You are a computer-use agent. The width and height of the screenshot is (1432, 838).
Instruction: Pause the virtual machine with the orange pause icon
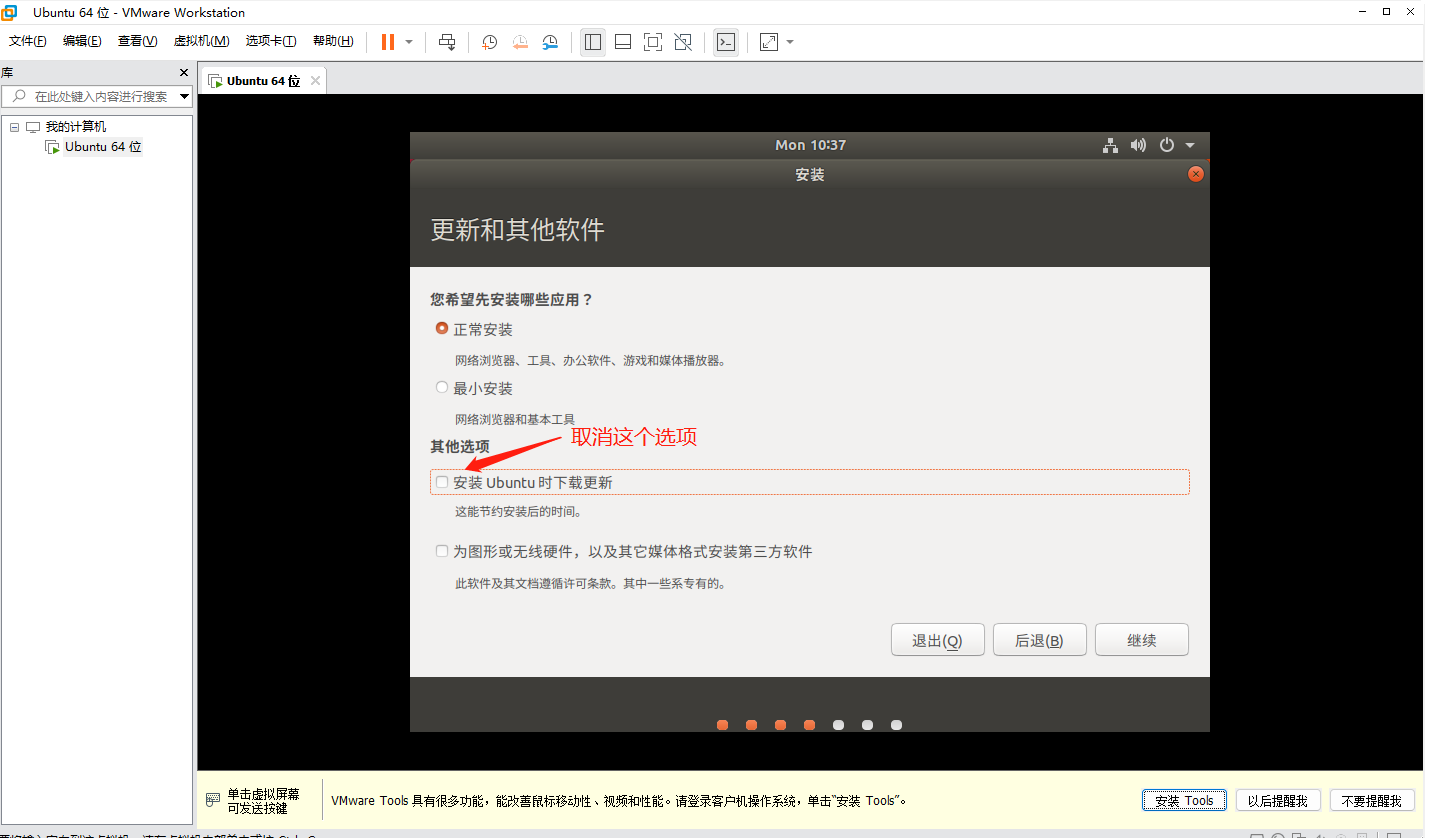tap(387, 42)
